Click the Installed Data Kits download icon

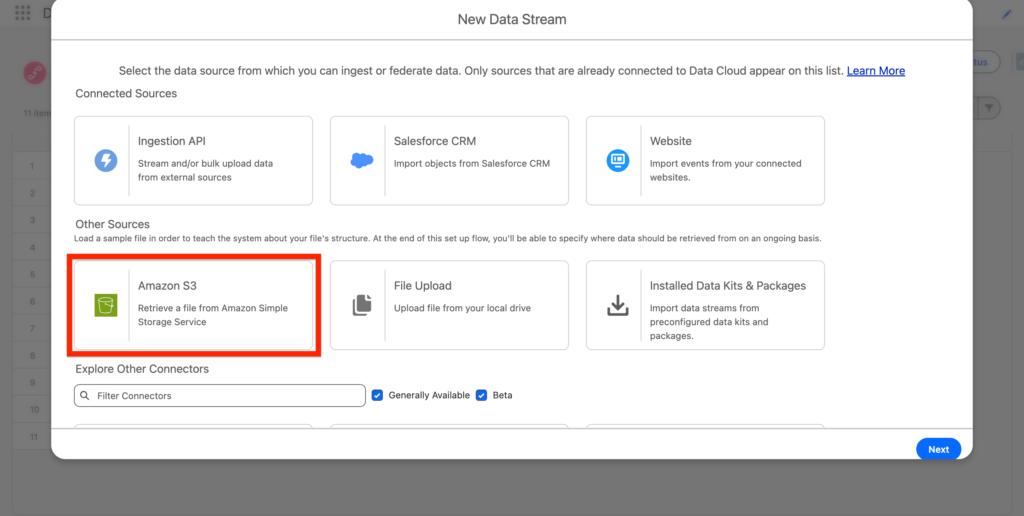(617, 305)
